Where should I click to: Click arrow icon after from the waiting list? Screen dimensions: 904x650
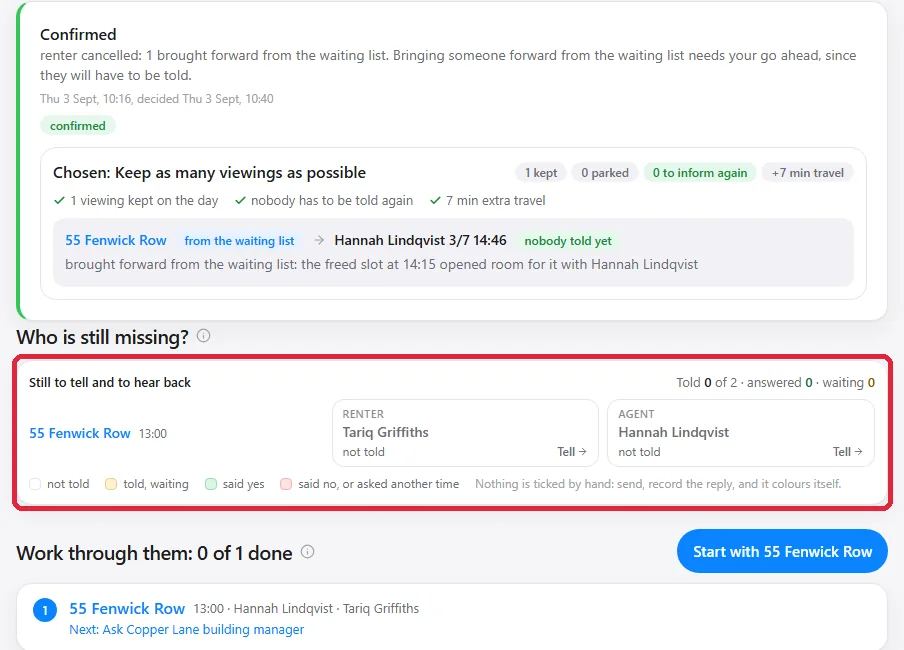click(x=319, y=241)
